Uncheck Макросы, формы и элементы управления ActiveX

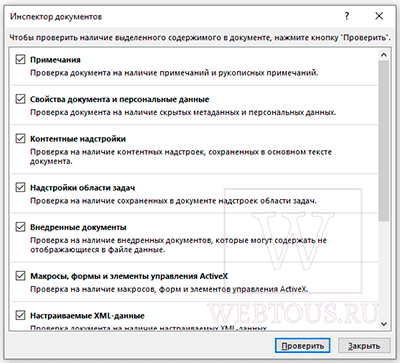20,276
